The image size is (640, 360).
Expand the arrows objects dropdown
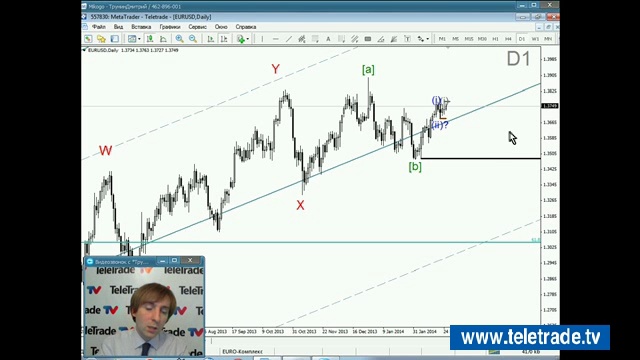(x=427, y=39)
